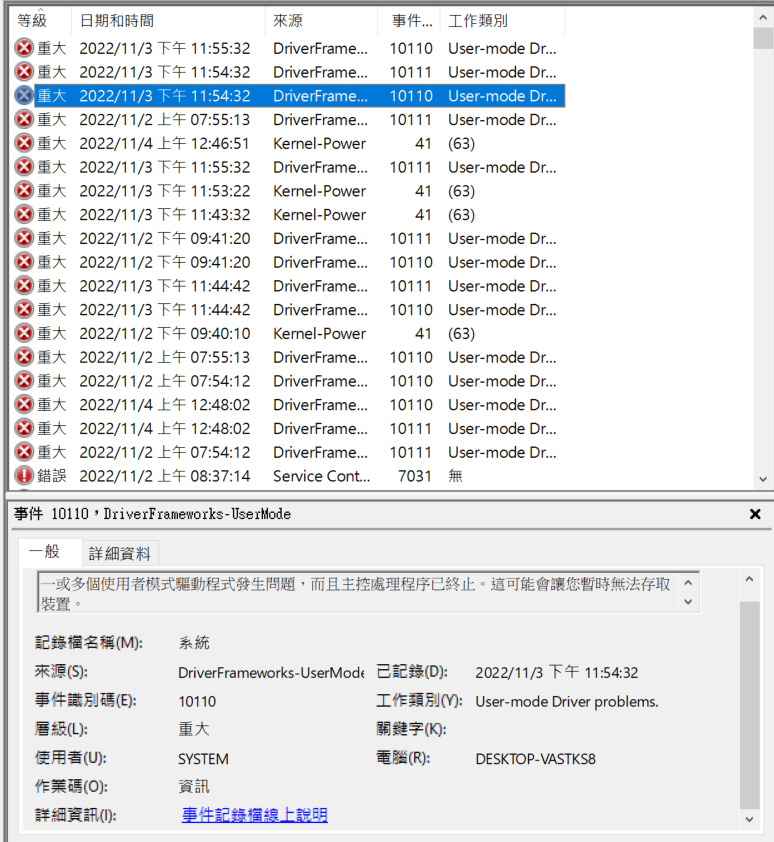Sort by the 等級 column header
This screenshot has width=774, height=842.
[x=40, y=20]
